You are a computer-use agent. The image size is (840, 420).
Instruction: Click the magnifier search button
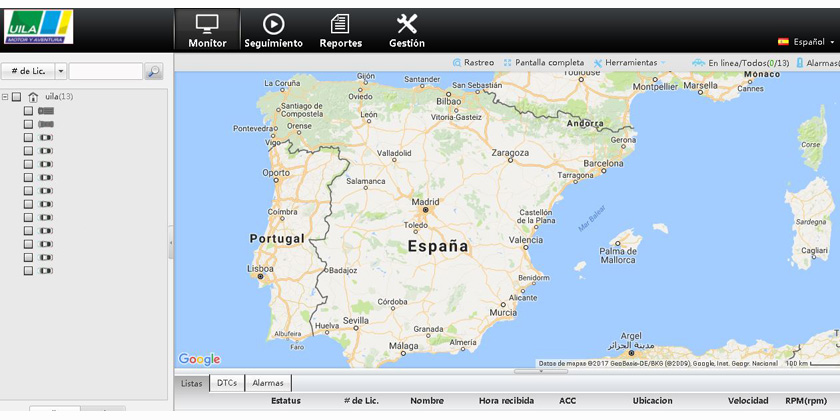point(154,71)
